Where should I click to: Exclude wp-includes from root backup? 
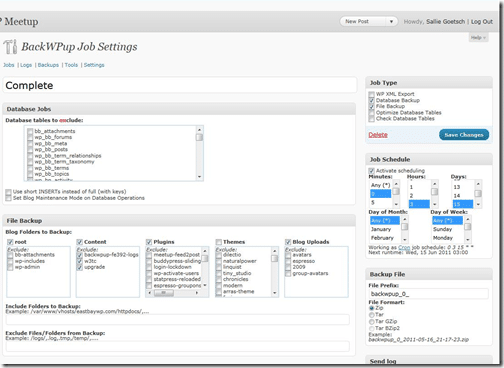[10, 261]
